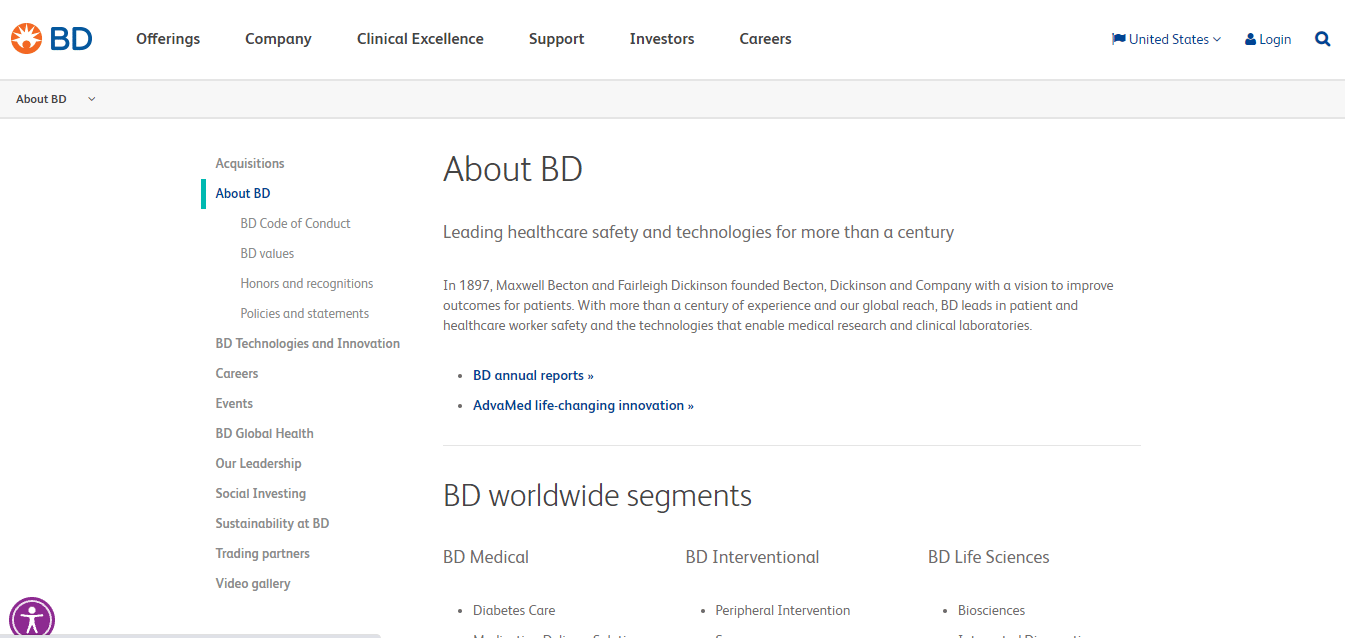Viewport: 1345px width, 638px height.
Task: Expand the About BD breadcrumb chevron
Action: point(92,99)
